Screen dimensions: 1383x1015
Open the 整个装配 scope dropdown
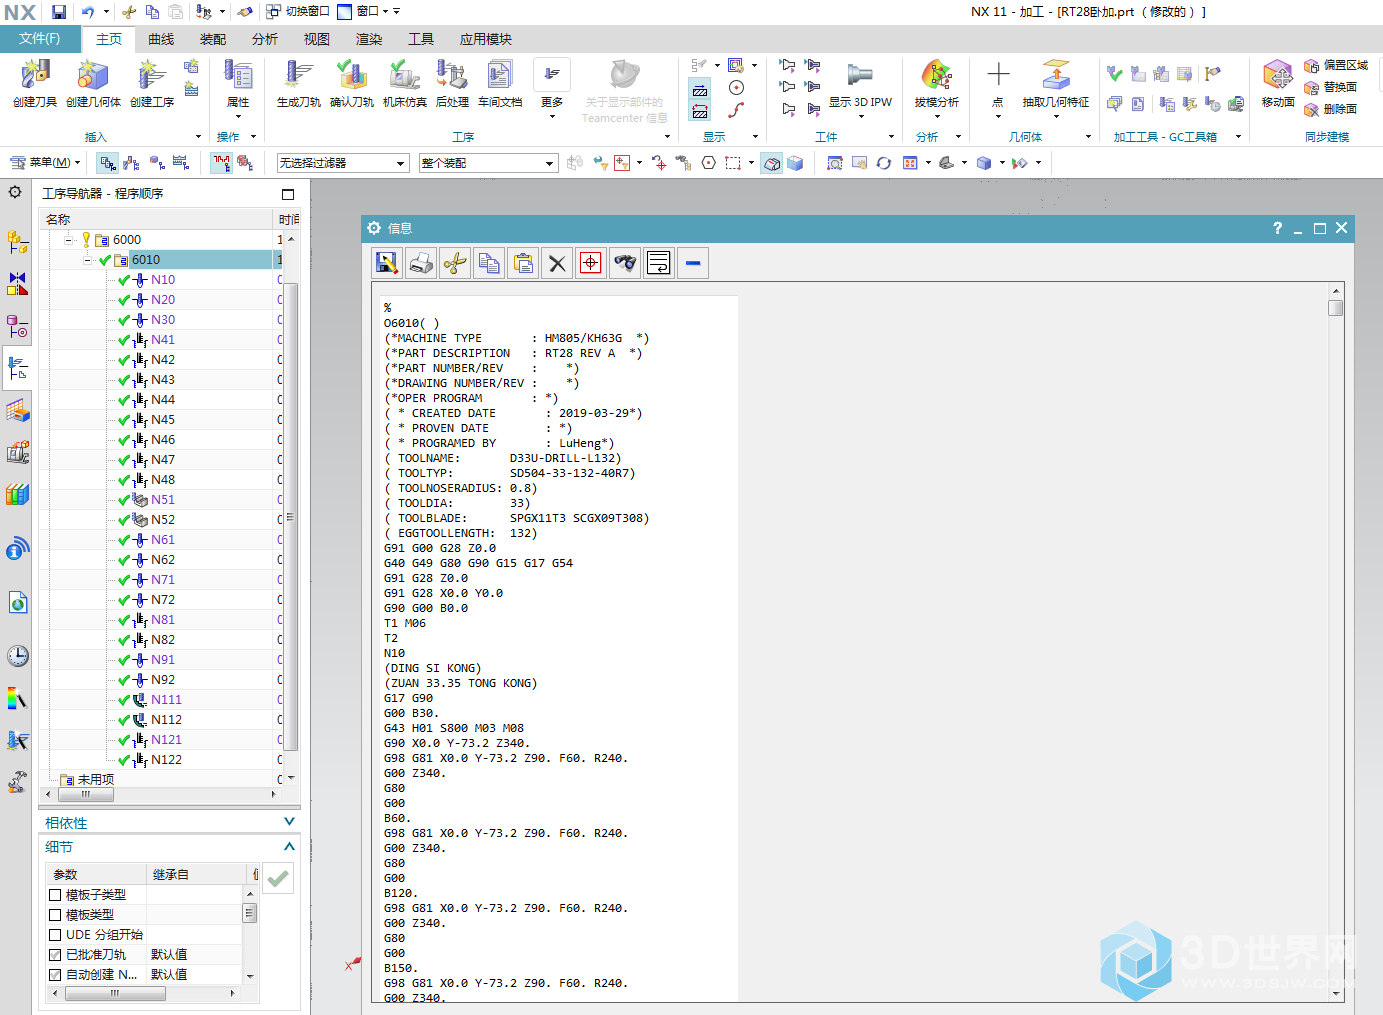pyautogui.click(x=488, y=163)
